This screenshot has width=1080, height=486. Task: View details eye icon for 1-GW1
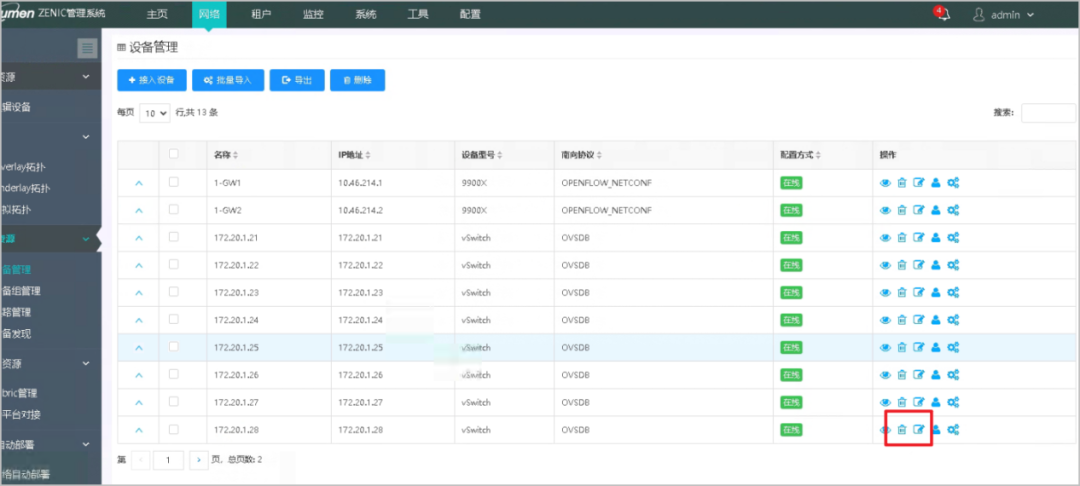click(x=886, y=183)
